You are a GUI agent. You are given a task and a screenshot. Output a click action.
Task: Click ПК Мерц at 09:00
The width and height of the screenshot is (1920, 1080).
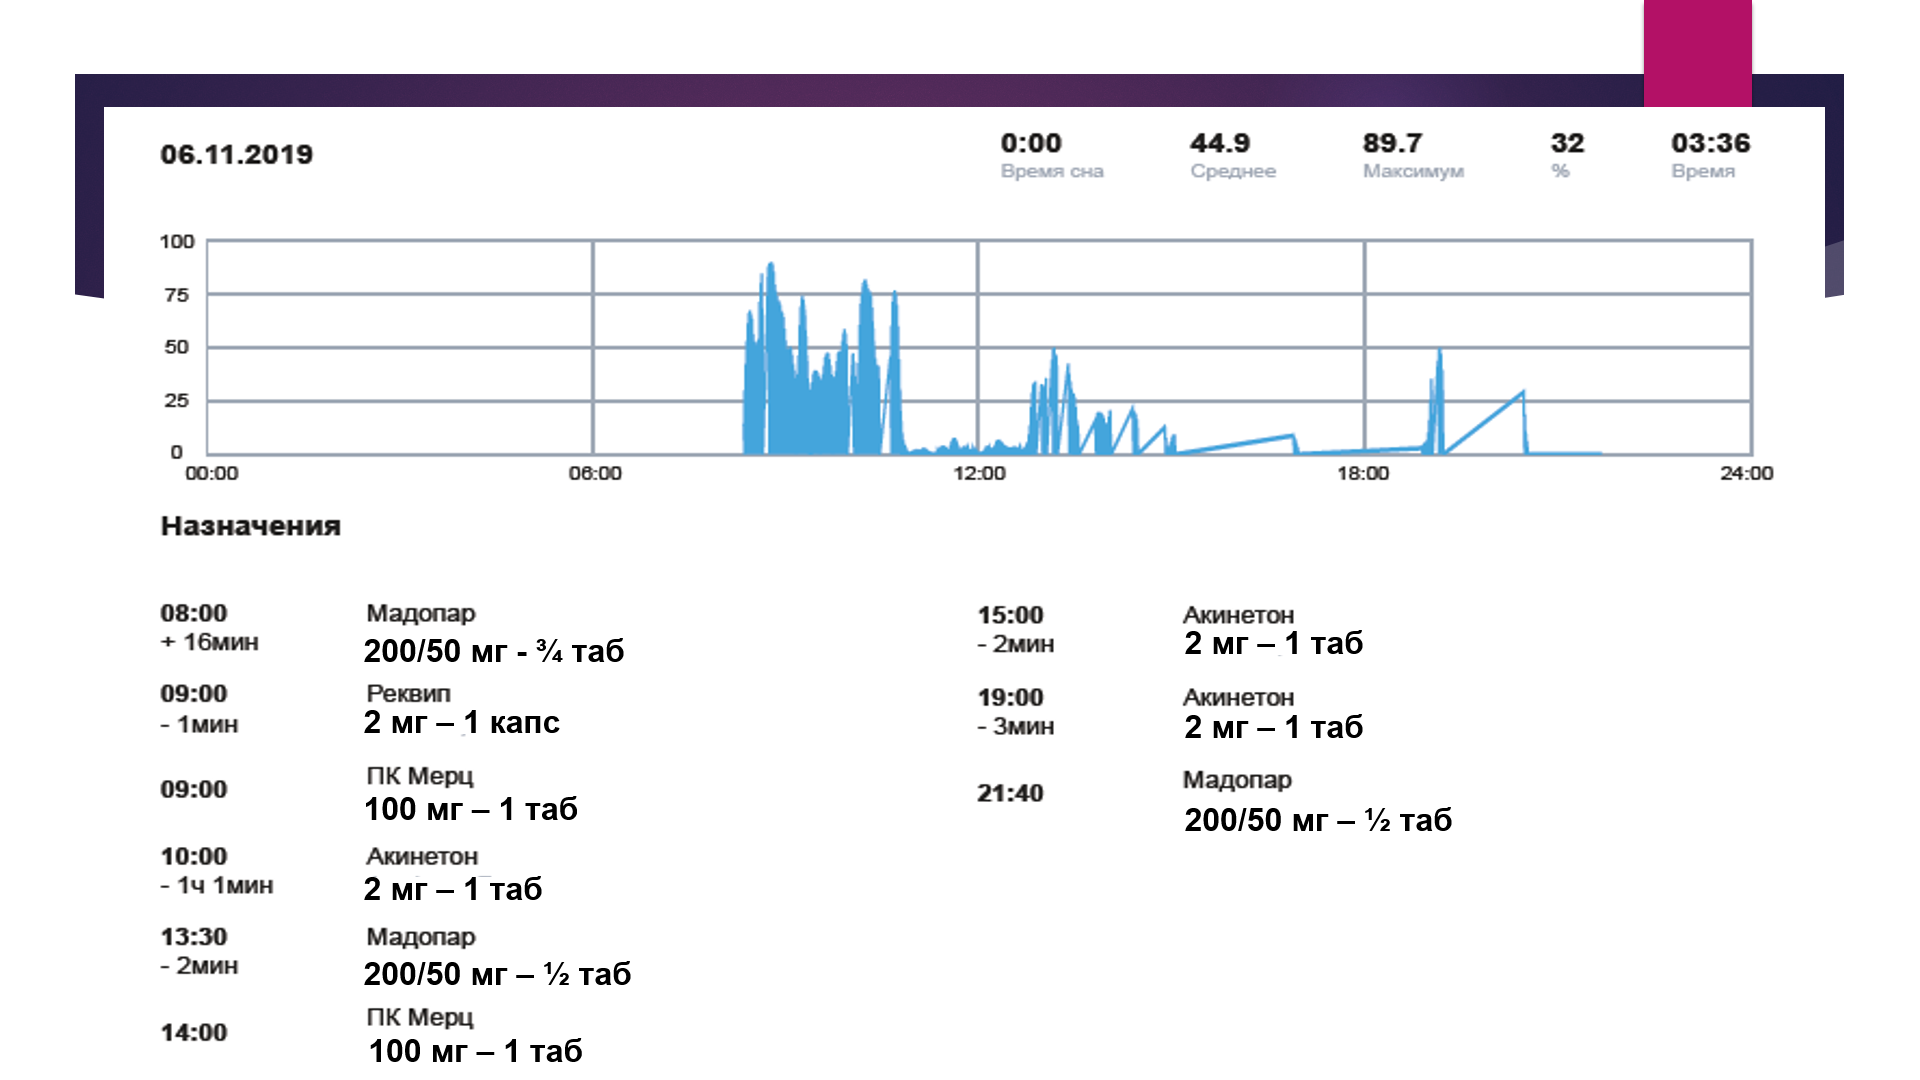[419, 776]
